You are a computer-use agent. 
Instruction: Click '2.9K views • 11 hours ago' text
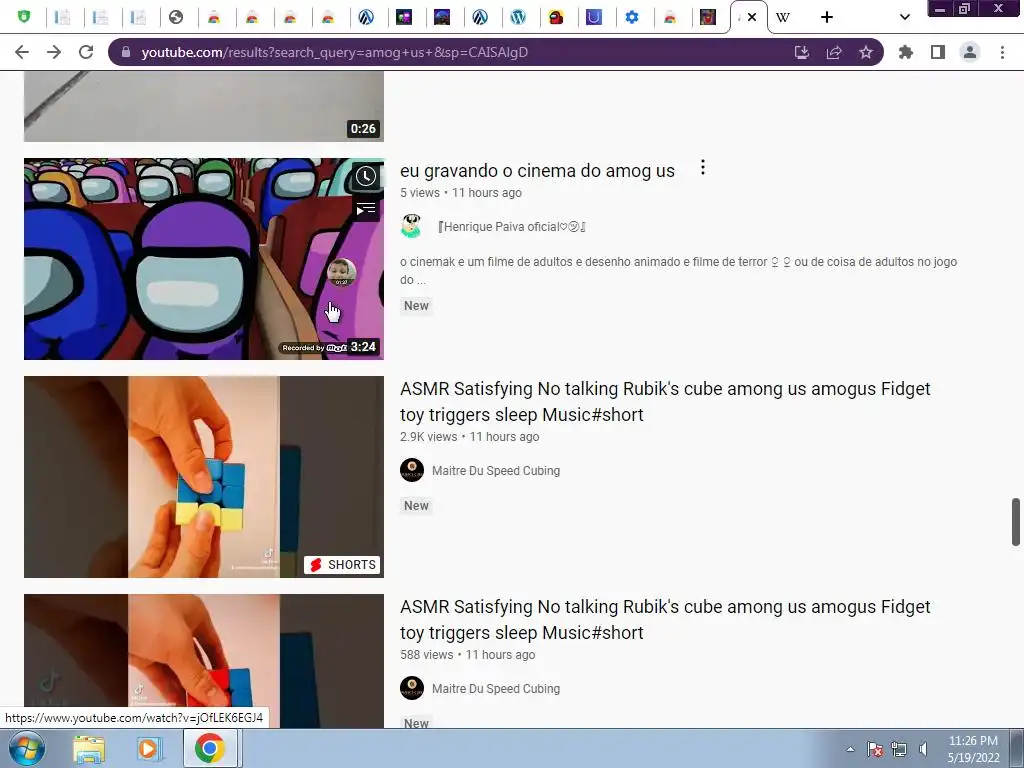point(470,437)
